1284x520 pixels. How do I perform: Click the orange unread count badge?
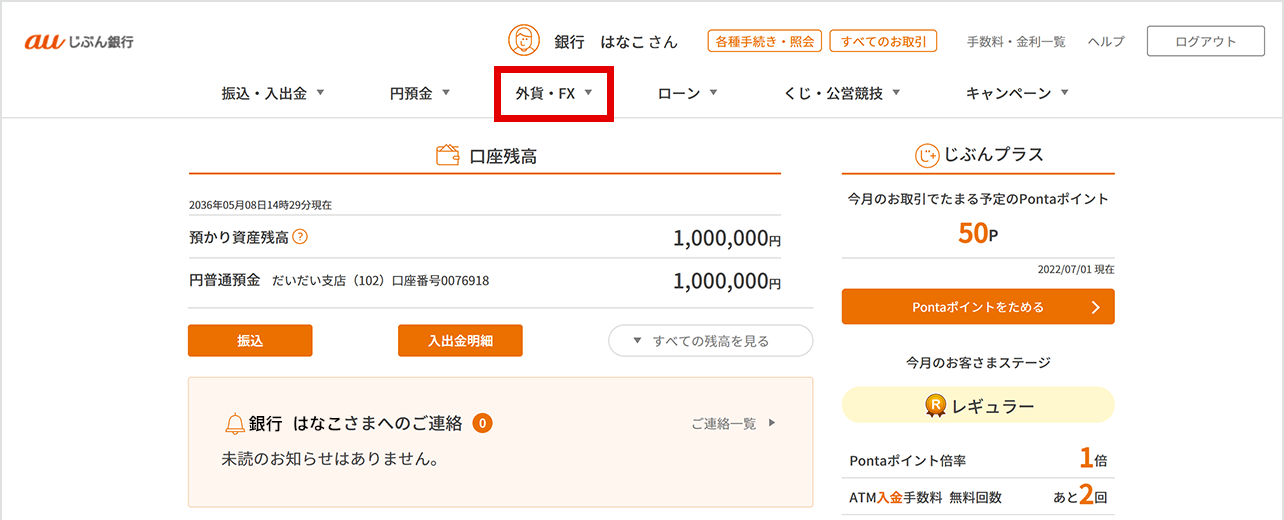(482, 424)
